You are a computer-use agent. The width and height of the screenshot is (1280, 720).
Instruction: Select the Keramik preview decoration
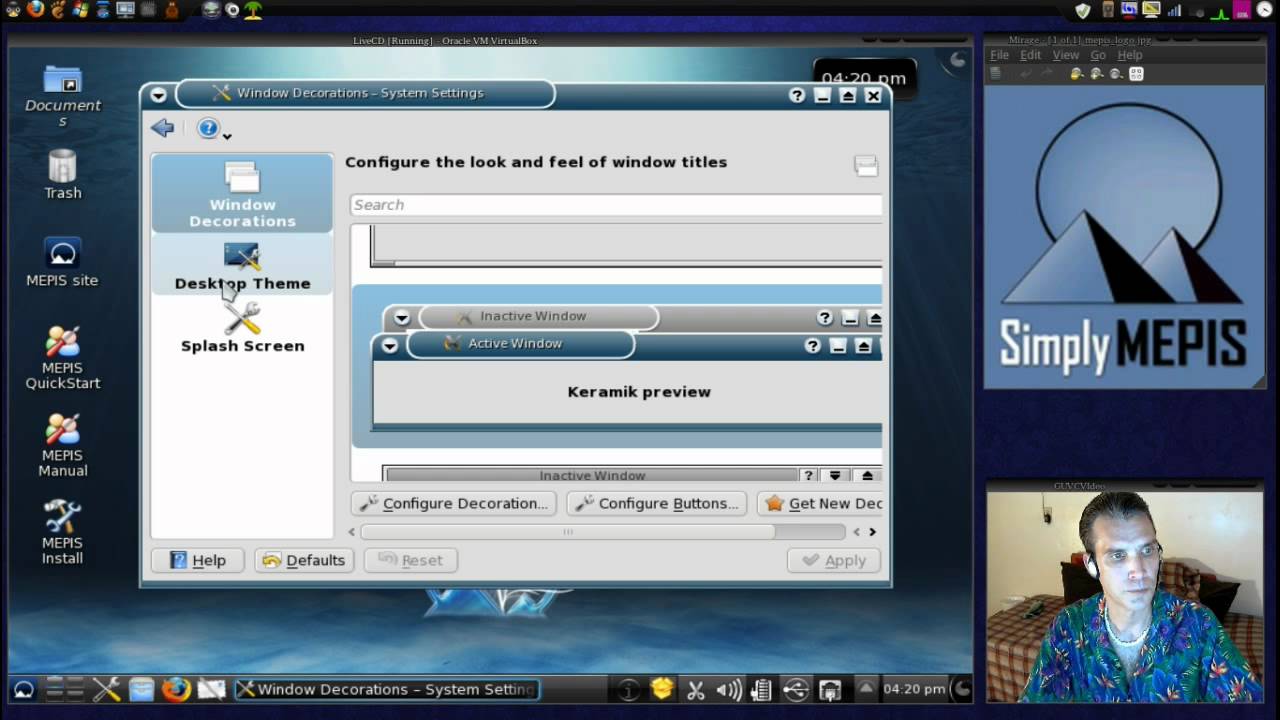point(617,366)
